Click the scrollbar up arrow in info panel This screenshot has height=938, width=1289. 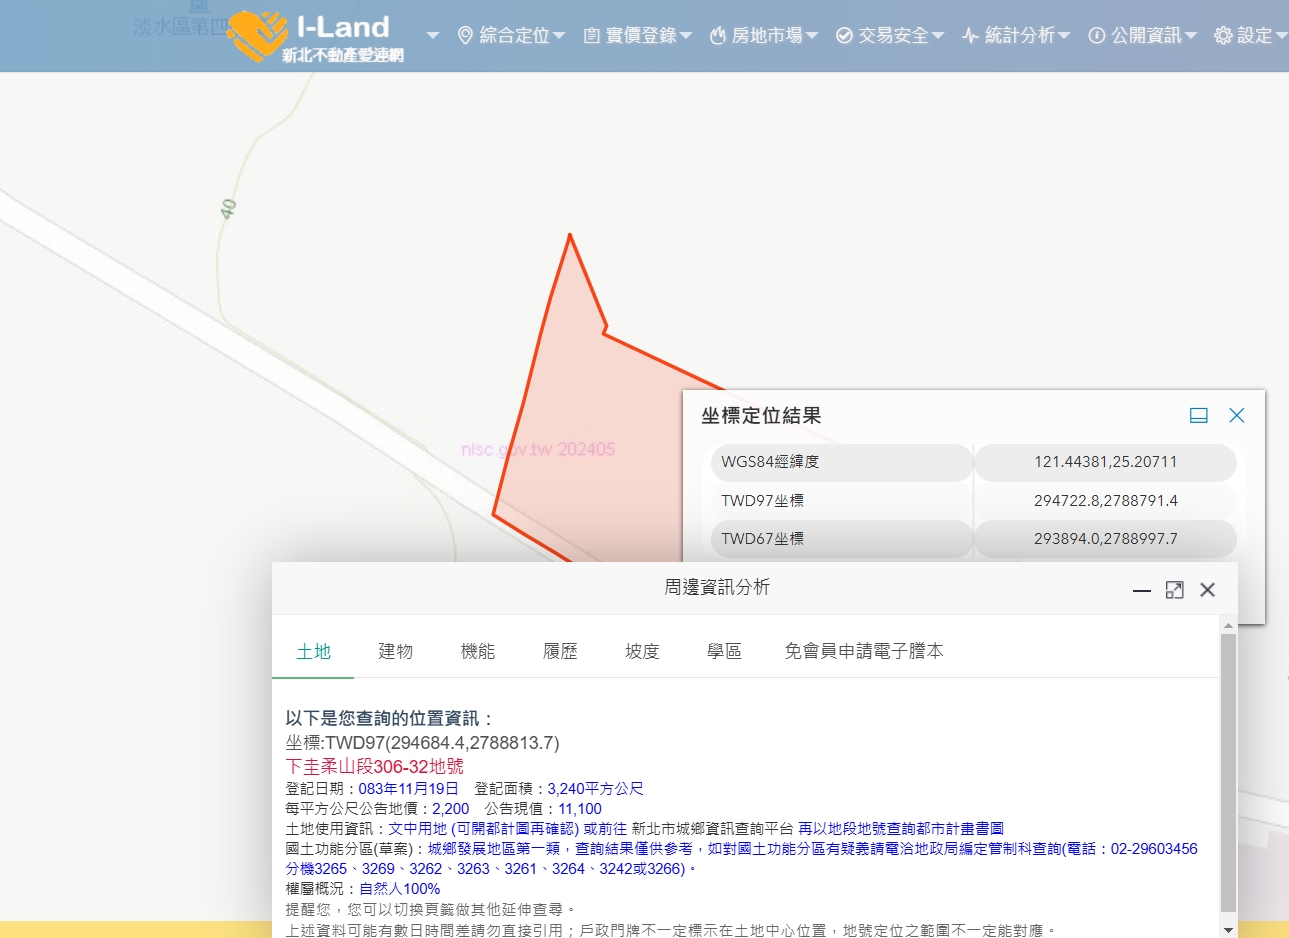click(1228, 626)
